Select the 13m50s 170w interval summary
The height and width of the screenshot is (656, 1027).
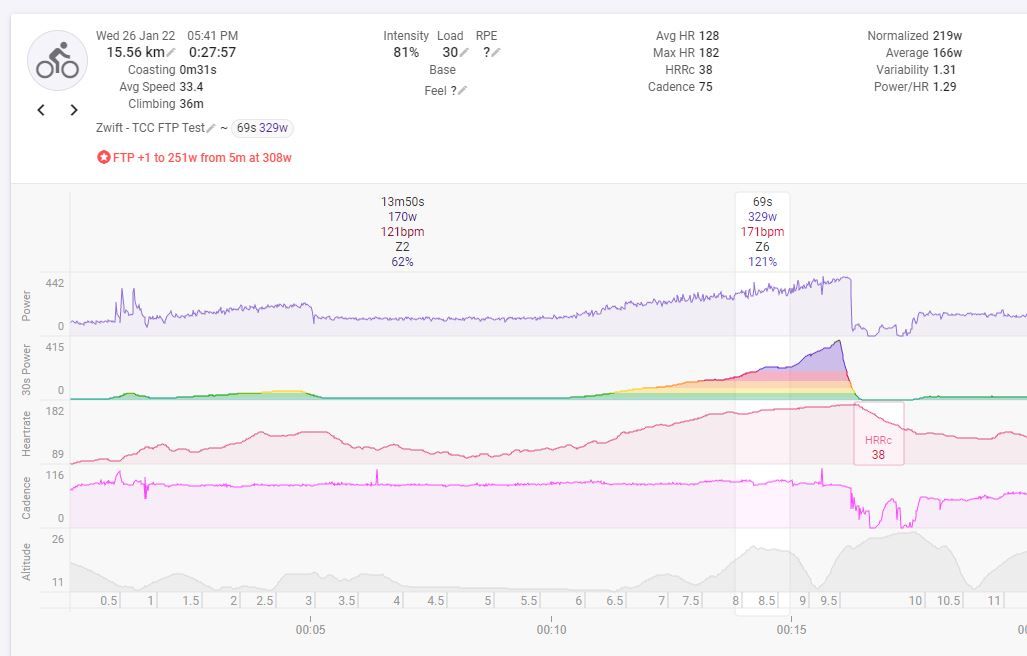coord(402,231)
